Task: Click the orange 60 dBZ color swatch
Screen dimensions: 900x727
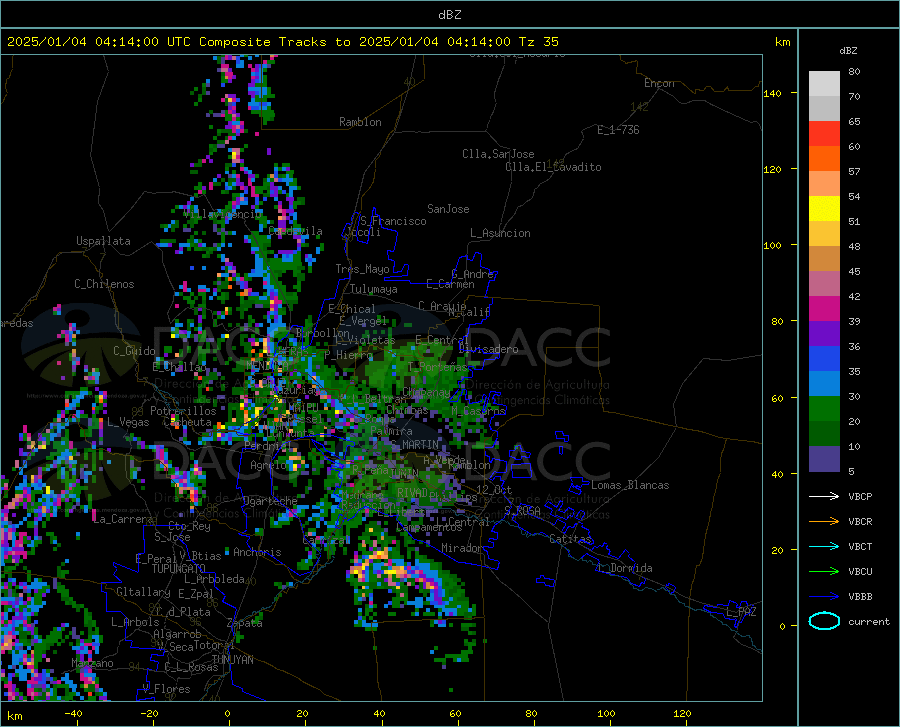Action: coord(824,159)
